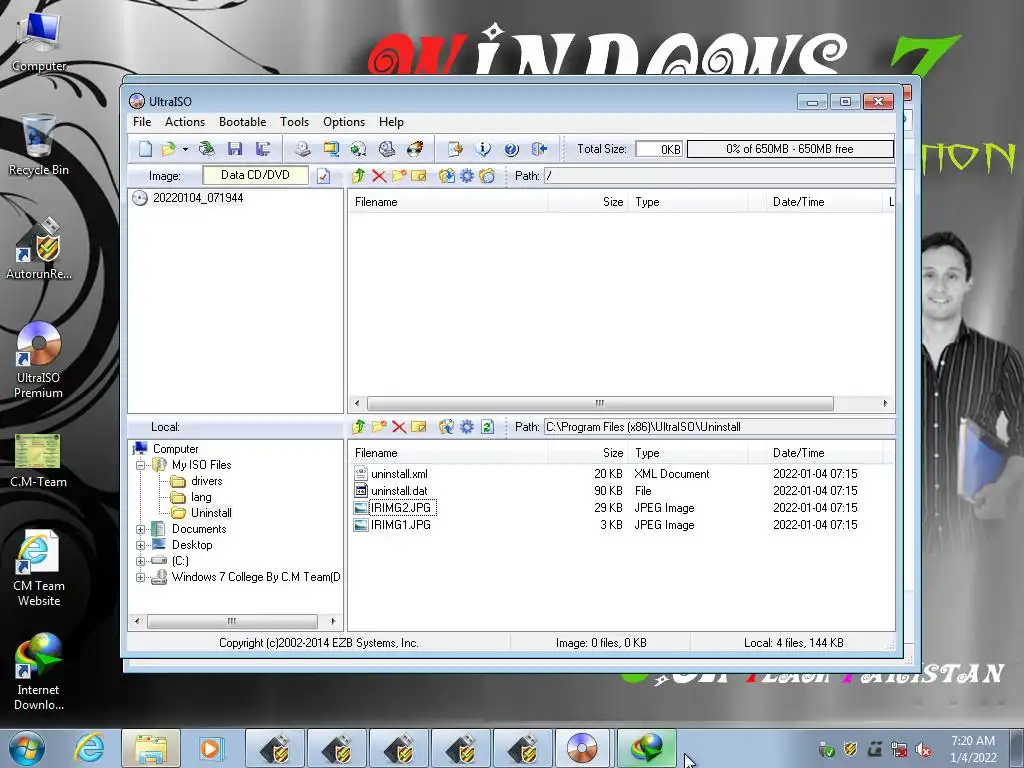The height and width of the screenshot is (768, 1024).
Task: Expand the Desktop tree node
Action: 140,545
